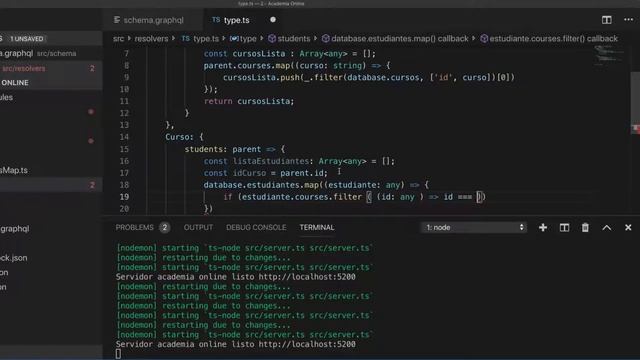Click the terminal input prompt cursor

118,353
